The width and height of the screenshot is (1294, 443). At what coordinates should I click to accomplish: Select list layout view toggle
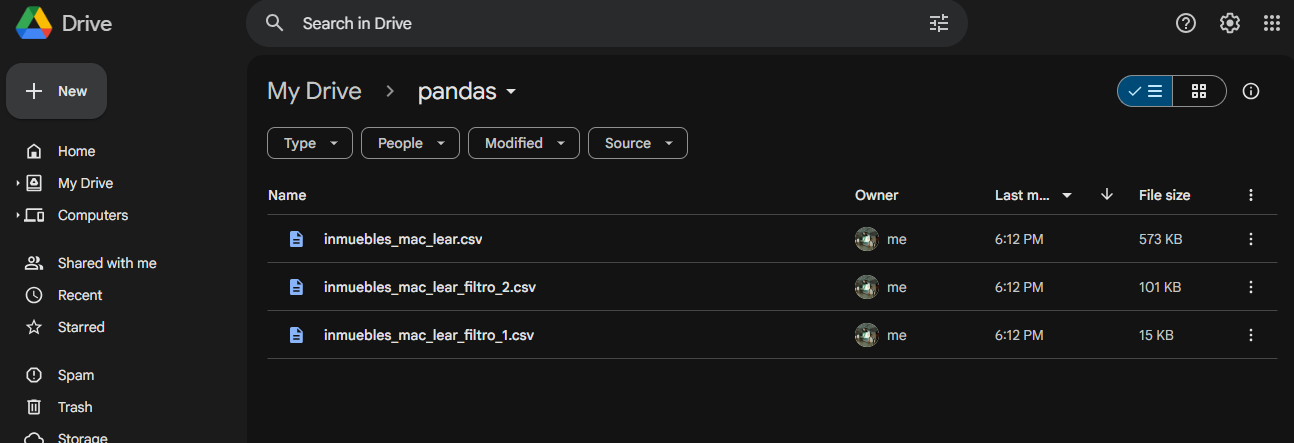tap(1145, 91)
